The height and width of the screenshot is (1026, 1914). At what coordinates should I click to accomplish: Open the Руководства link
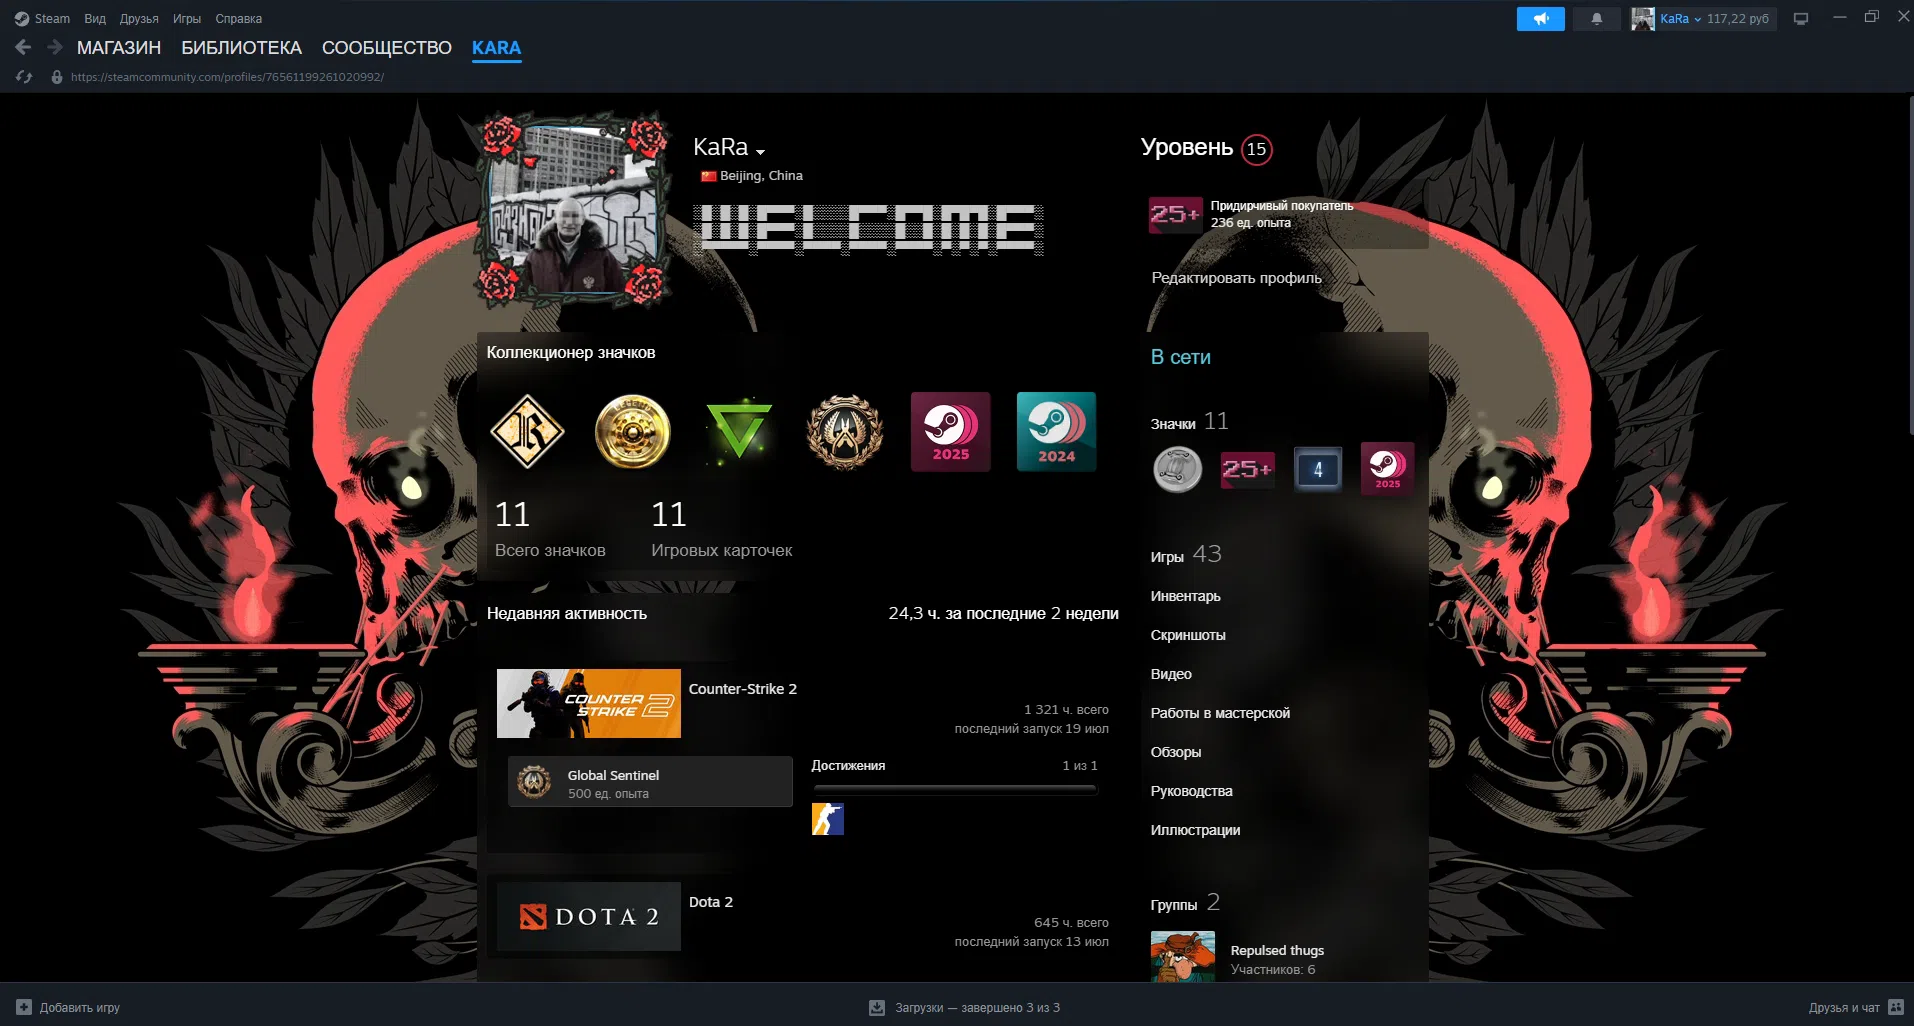[x=1192, y=791]
